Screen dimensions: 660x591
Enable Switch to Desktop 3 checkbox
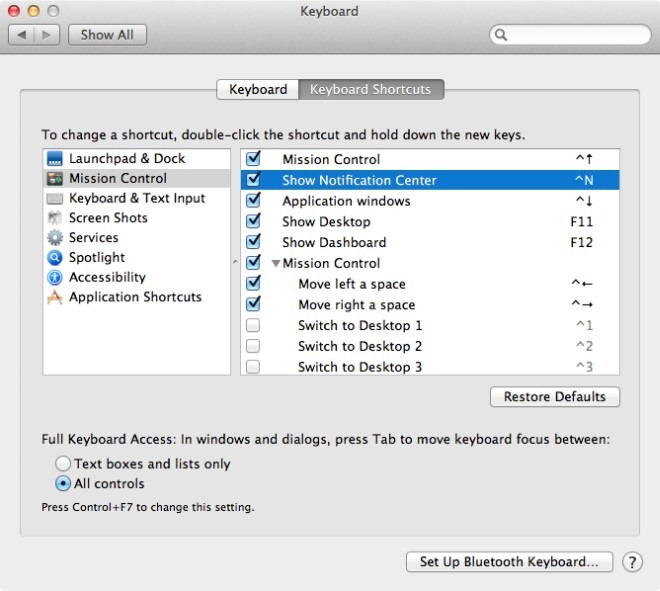coord(253,367)
